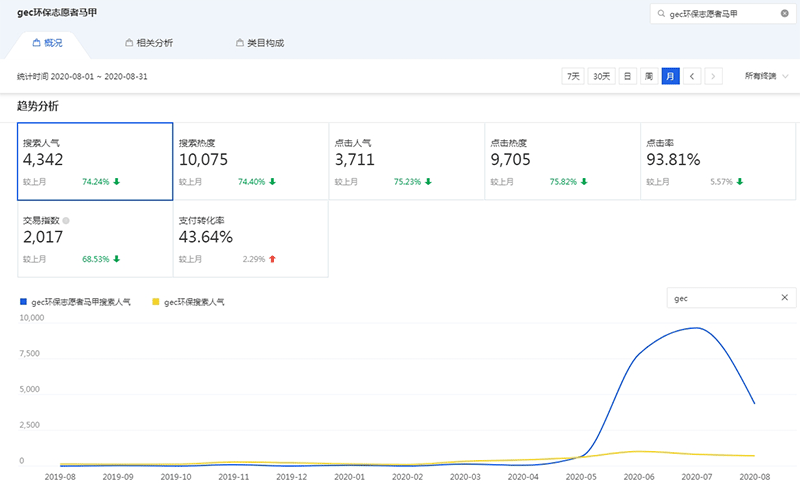Go to the next period using the right arrow
Screen dimensions: 800x494
(713, 76)
